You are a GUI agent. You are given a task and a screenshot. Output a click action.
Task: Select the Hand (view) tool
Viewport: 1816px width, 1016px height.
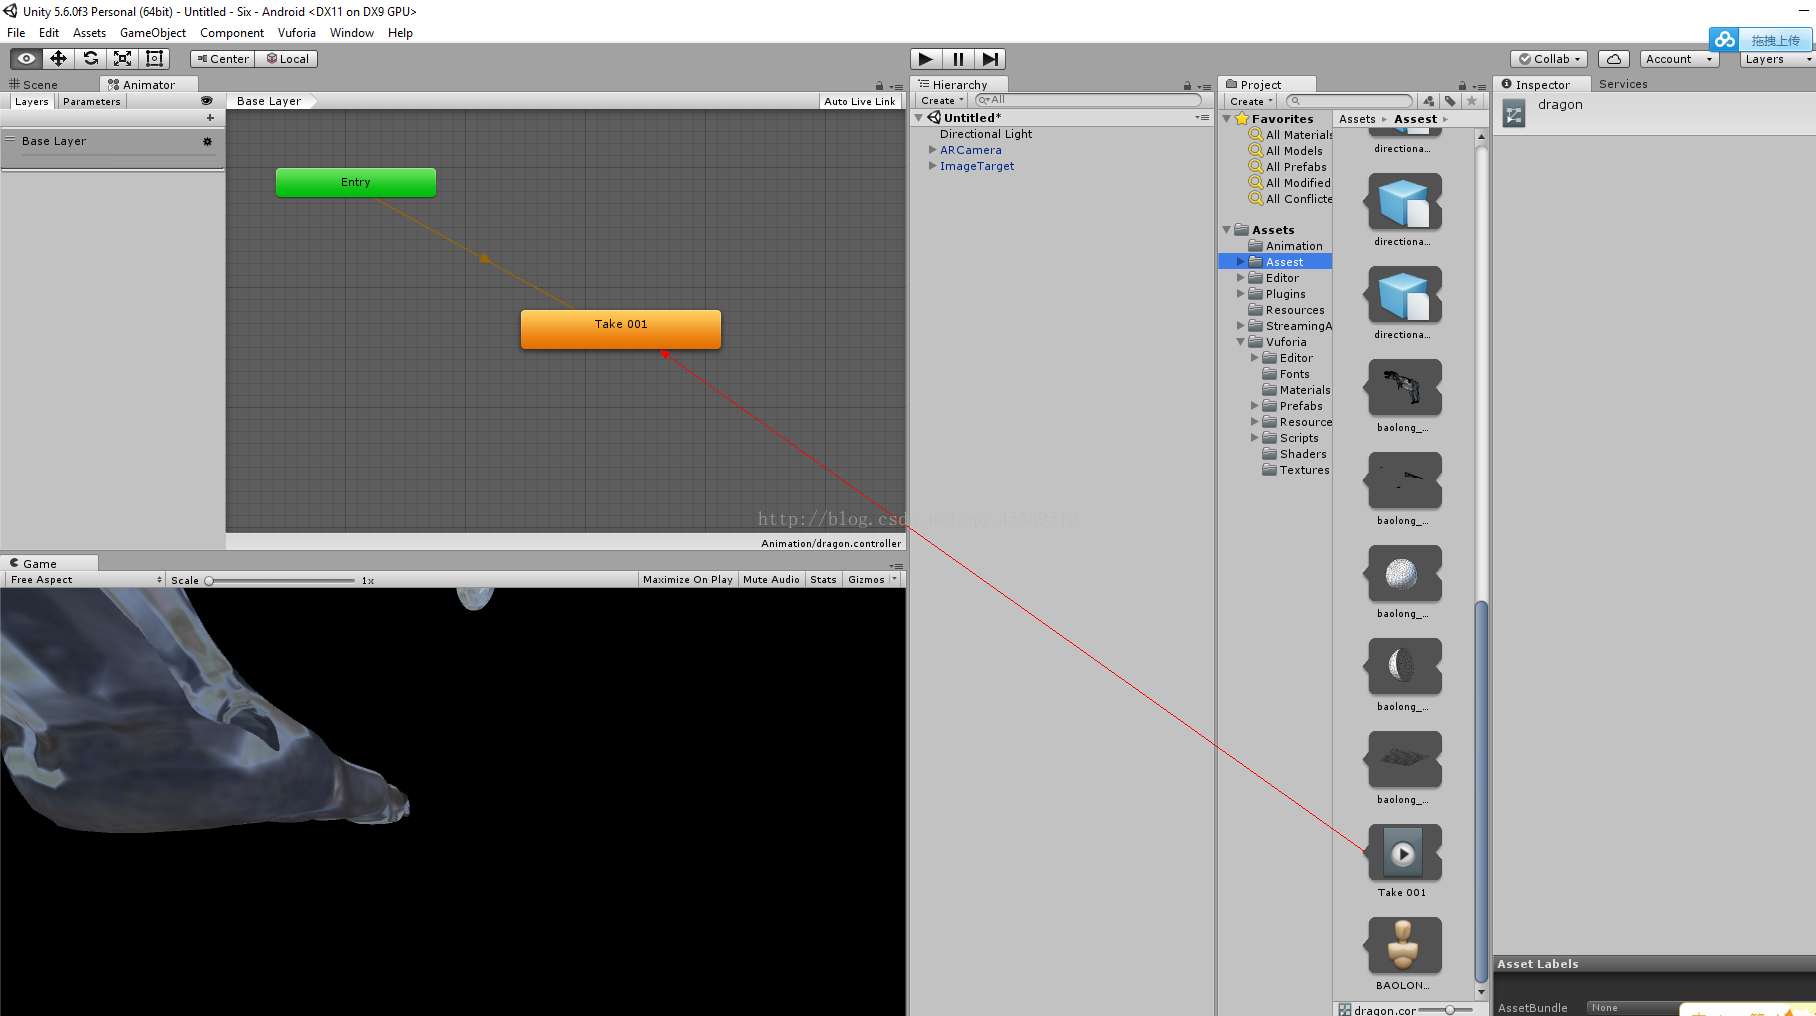pyautogui.click(x=26, y=59)
